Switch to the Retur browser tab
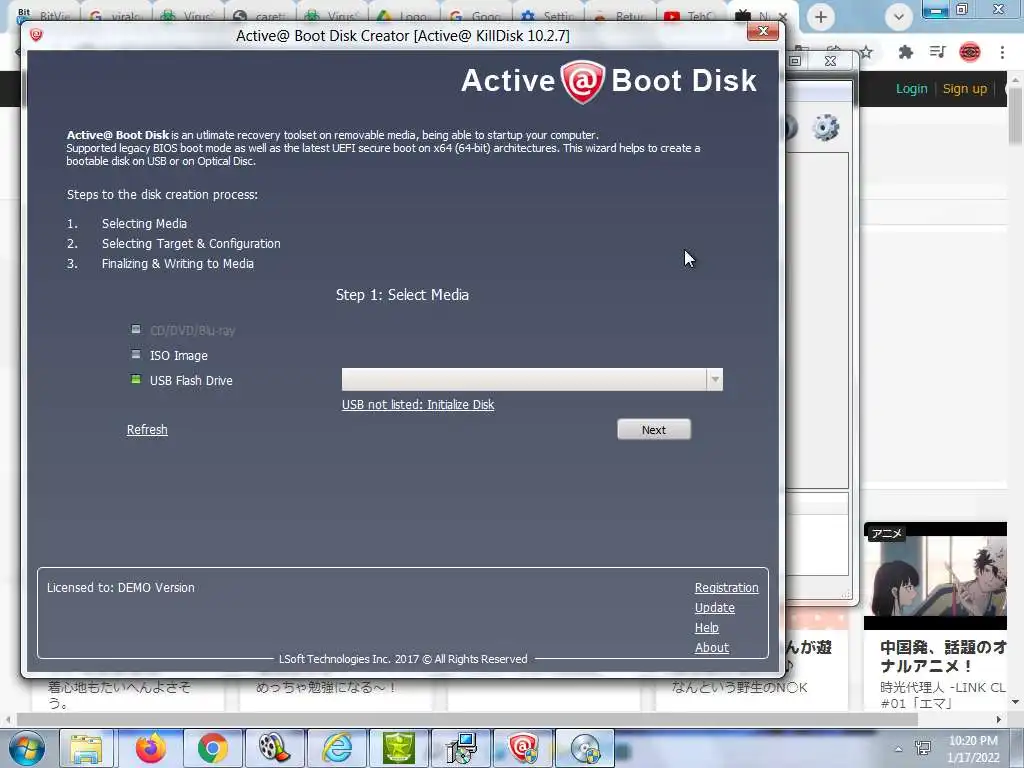The width and height of the screenshot is (1024, 768). 620,14
